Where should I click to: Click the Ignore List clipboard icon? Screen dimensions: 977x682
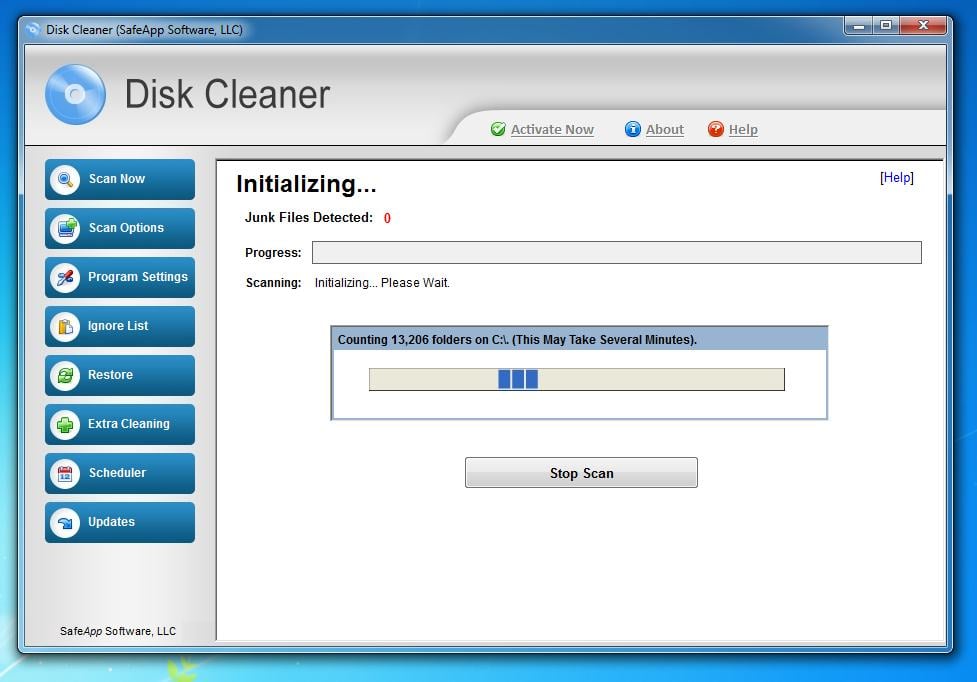65,326
